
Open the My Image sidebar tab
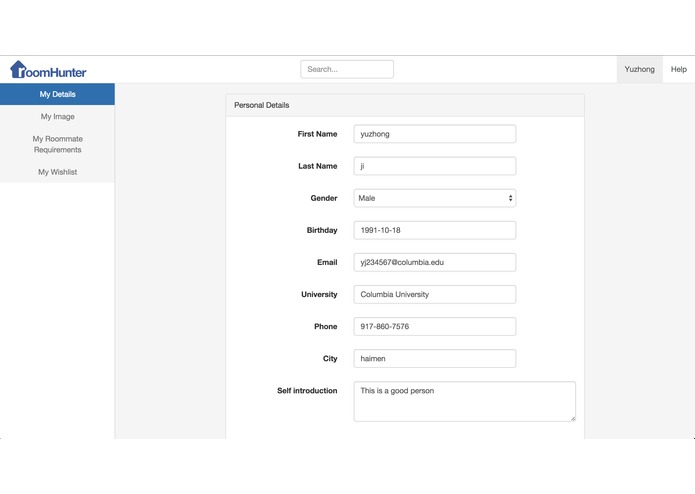click(57, 117)
